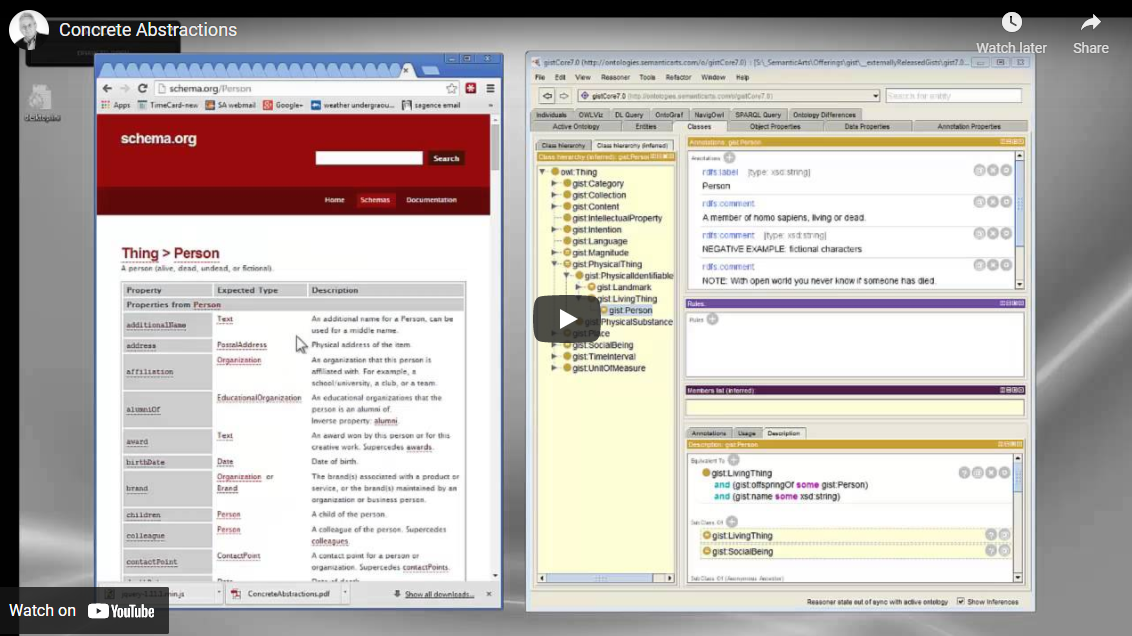Click the red extension icon in Chrome toolbar
1132x636 pixels.
click(x=471, y=88)
